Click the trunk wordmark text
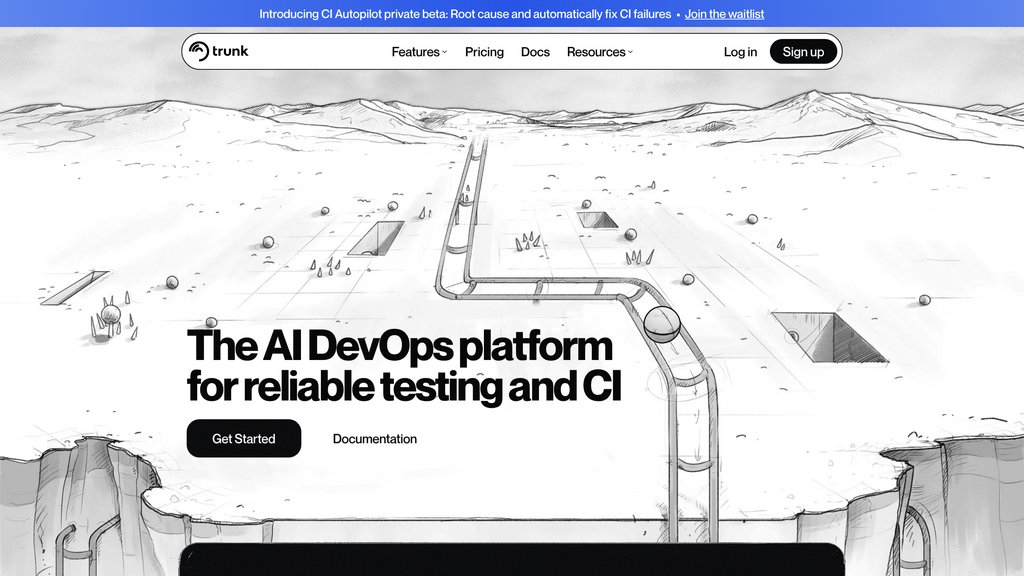 (230, 51)
